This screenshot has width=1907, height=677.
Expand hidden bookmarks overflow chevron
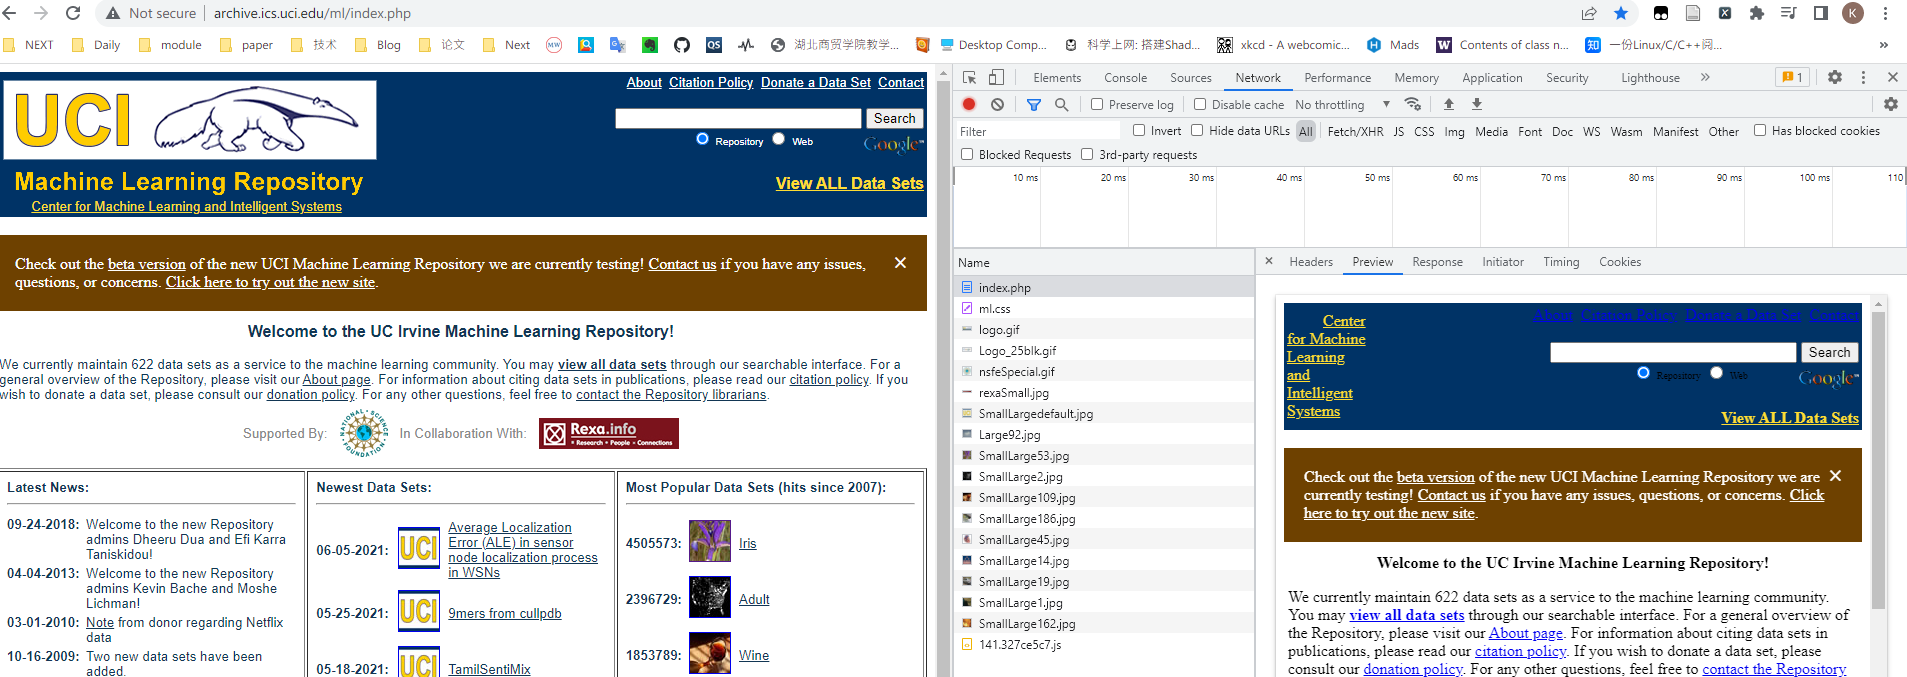tap(1884, 45)
